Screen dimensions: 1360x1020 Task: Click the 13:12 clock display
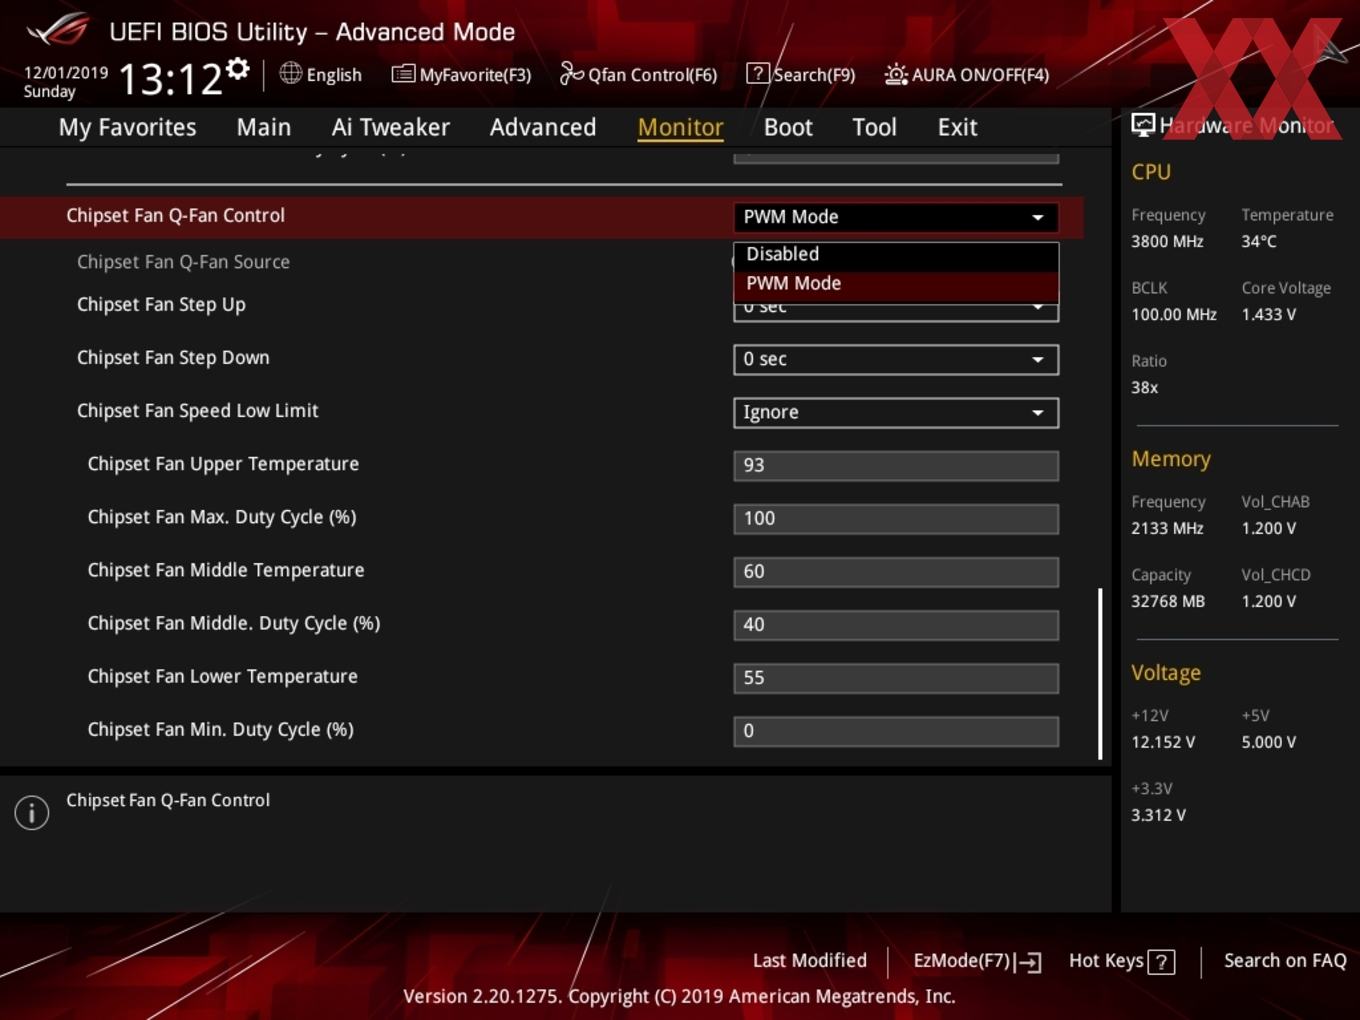click(171, 79)
